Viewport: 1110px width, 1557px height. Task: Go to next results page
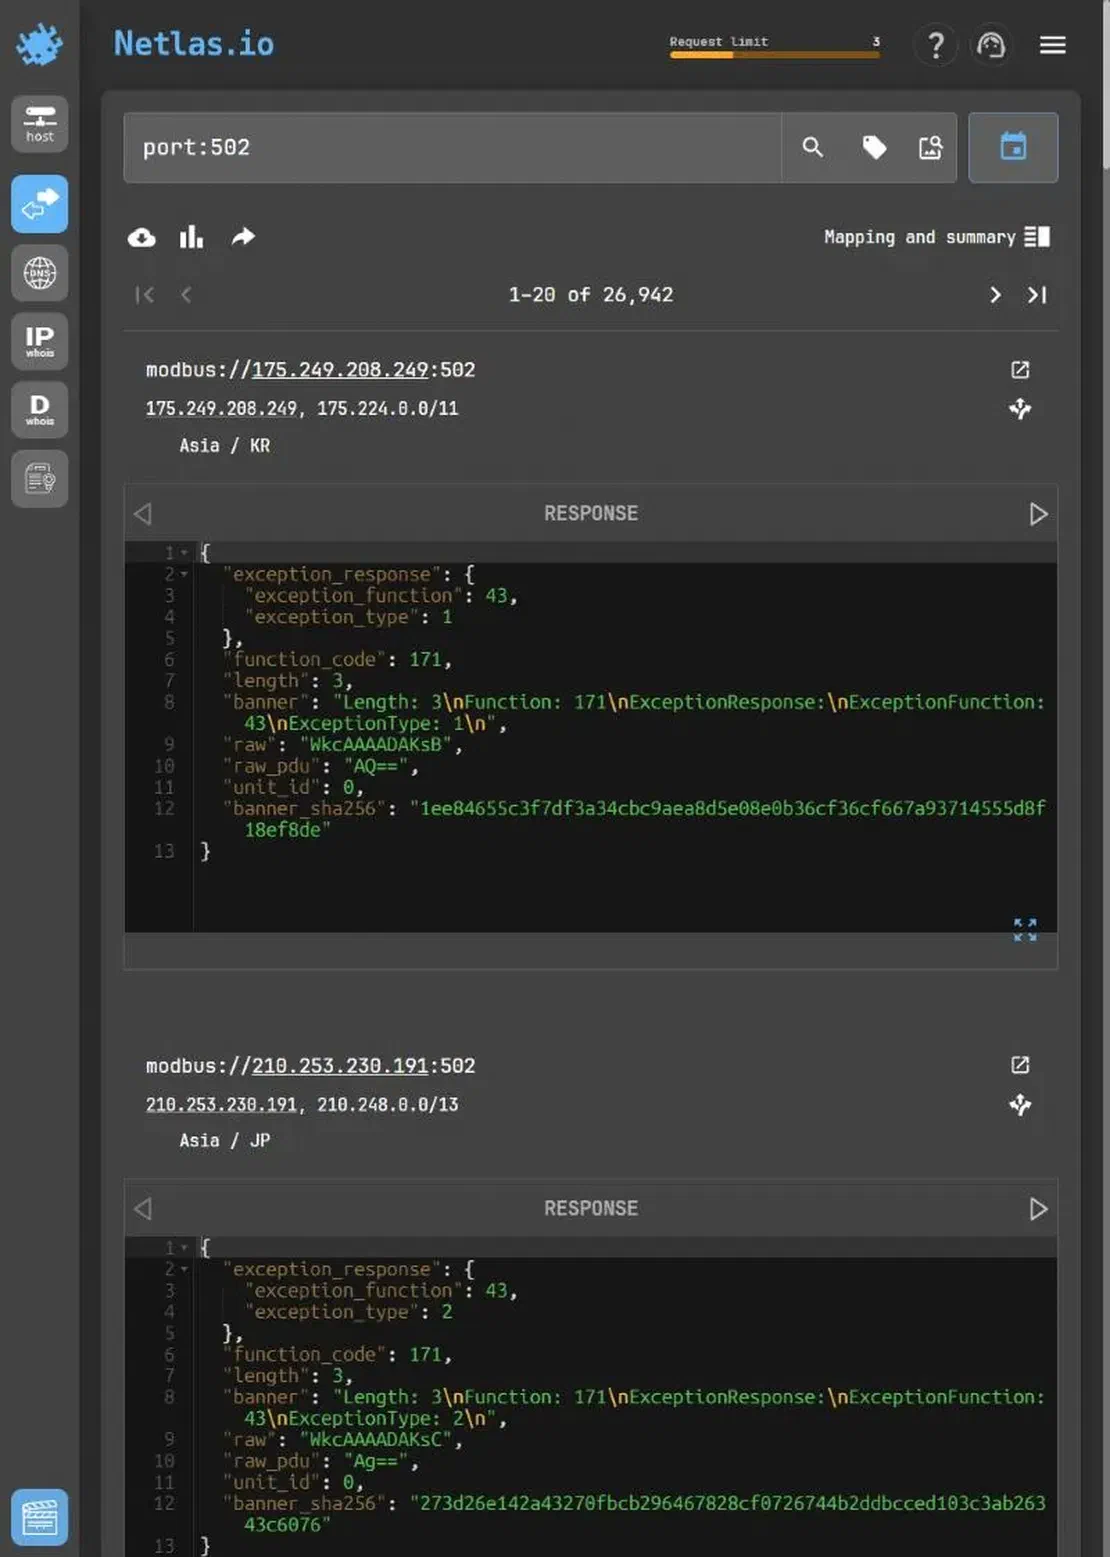pos(995,295)
